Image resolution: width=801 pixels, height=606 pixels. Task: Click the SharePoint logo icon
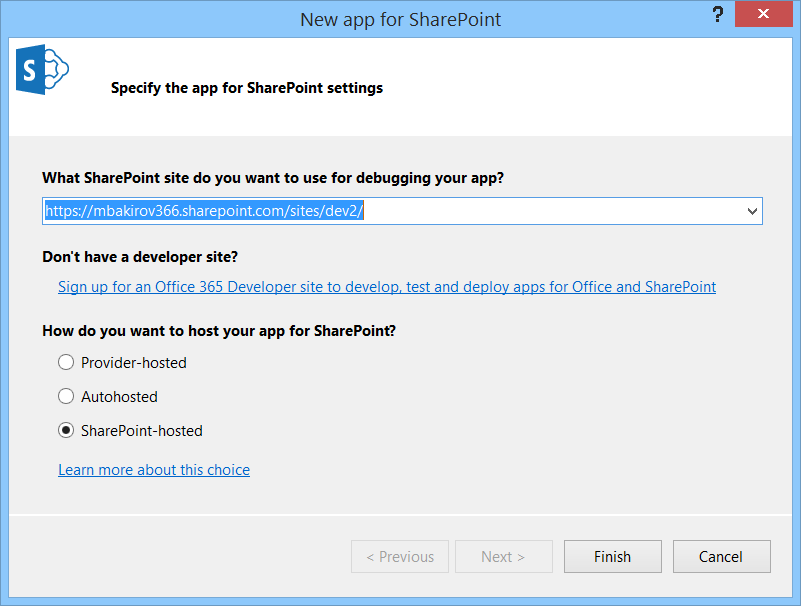(42, 69)
